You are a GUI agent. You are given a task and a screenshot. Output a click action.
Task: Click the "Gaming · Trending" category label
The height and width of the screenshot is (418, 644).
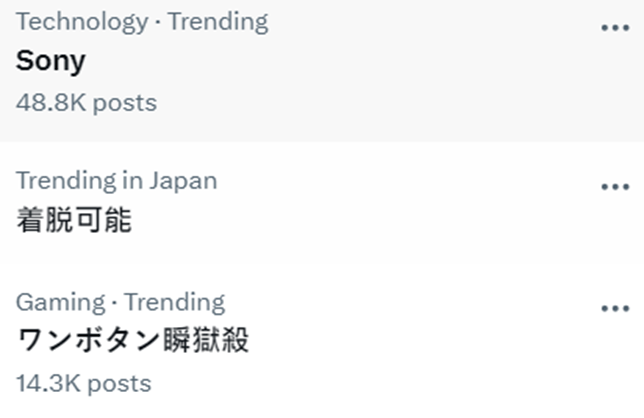pos(120,302)
